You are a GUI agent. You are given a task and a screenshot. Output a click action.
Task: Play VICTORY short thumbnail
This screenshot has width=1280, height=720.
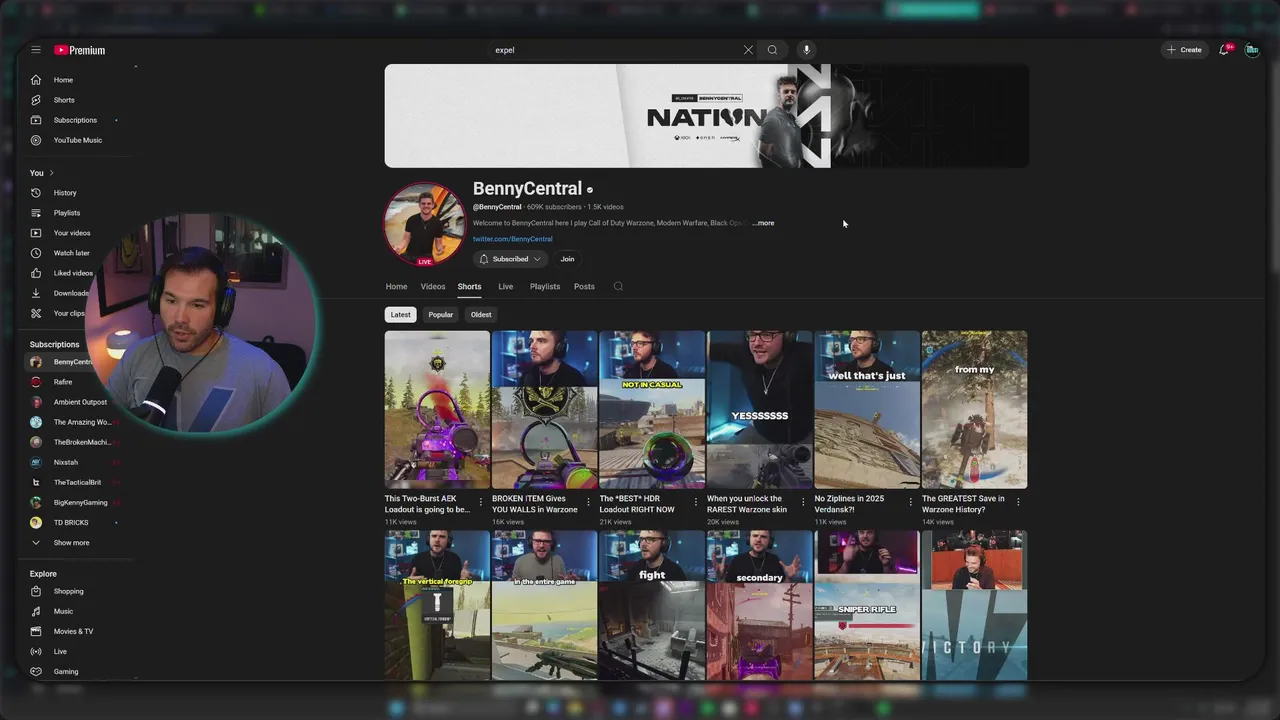click(974, 605)
